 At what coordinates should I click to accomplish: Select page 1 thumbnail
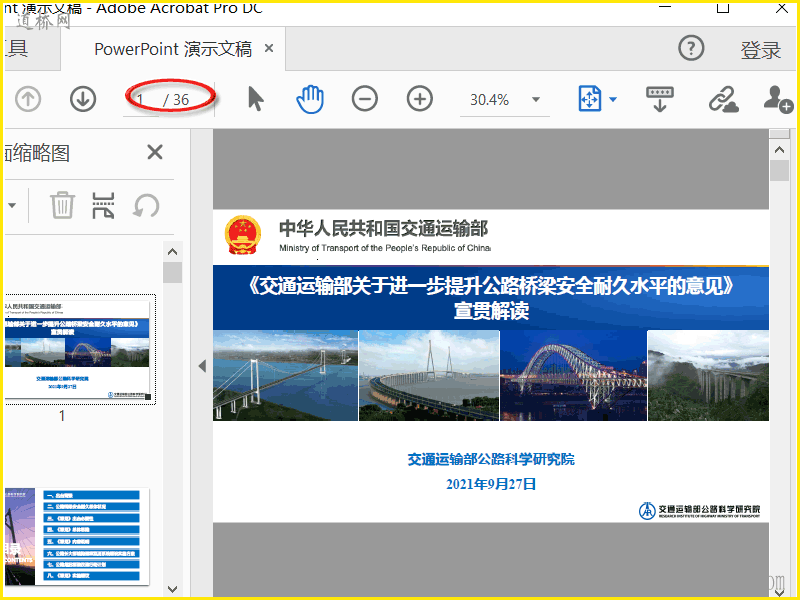[x=79, y=349]
